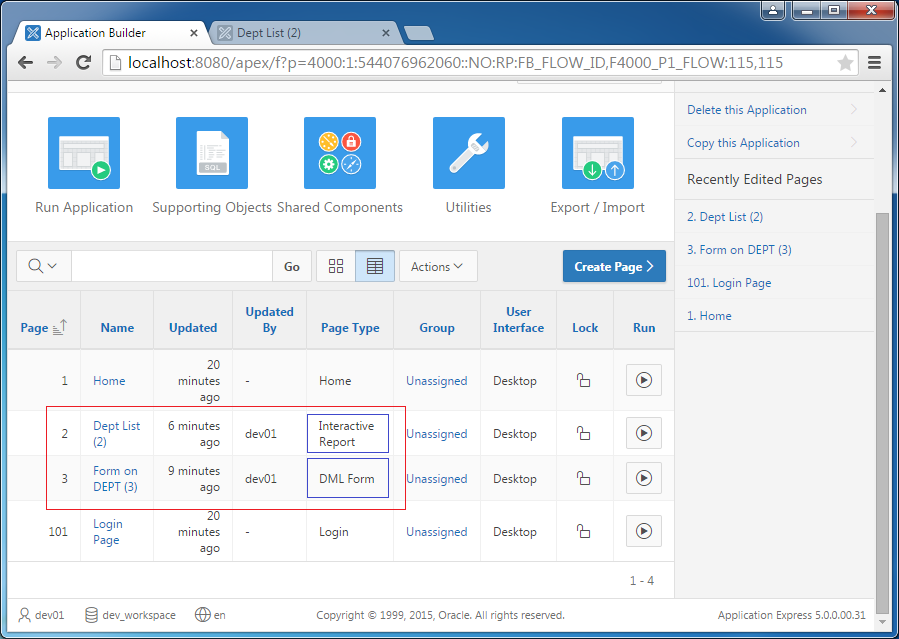
Task: Switch to report table view
Action: (x=375, y=266)
